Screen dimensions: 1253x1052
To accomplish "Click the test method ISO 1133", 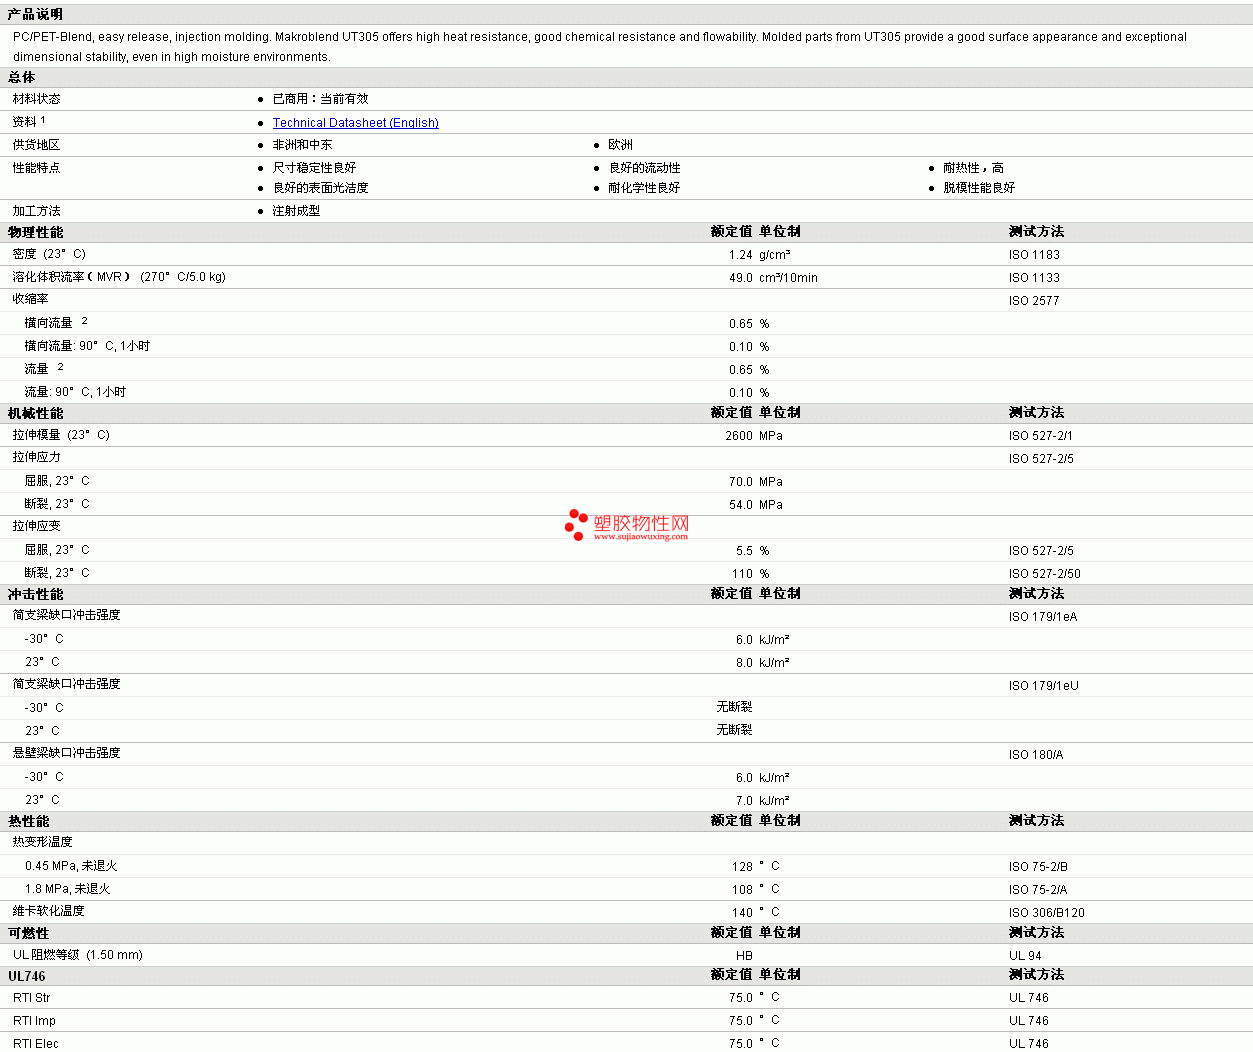I will pos(1034,278).
